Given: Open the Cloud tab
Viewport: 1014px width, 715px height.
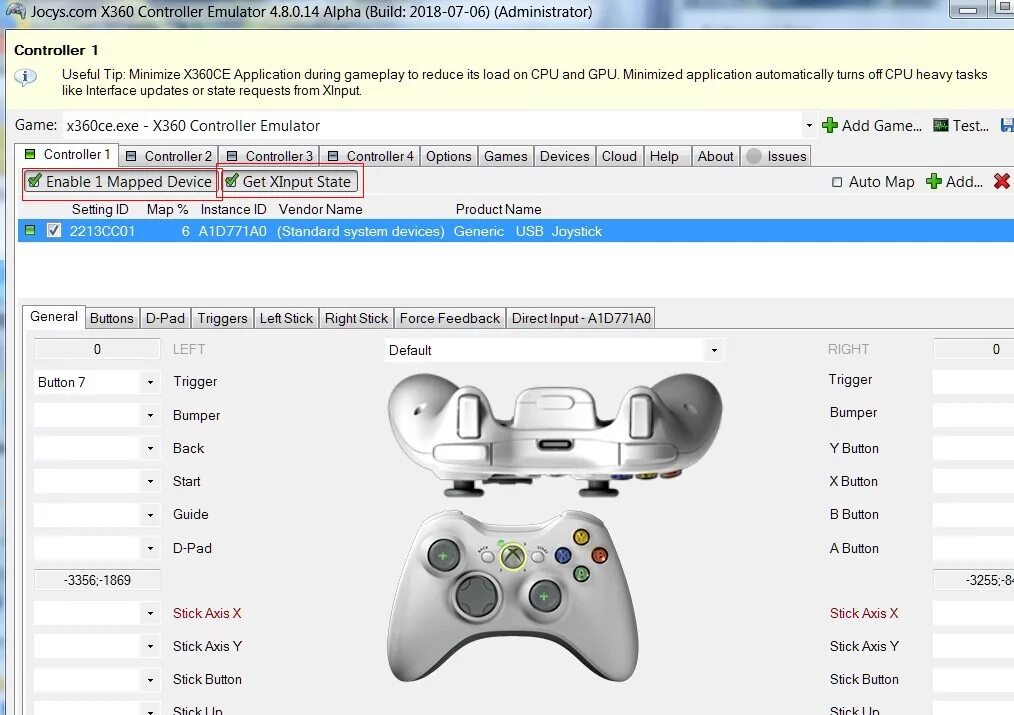Looking at the screenshot, I should click(x=620, y=156).
